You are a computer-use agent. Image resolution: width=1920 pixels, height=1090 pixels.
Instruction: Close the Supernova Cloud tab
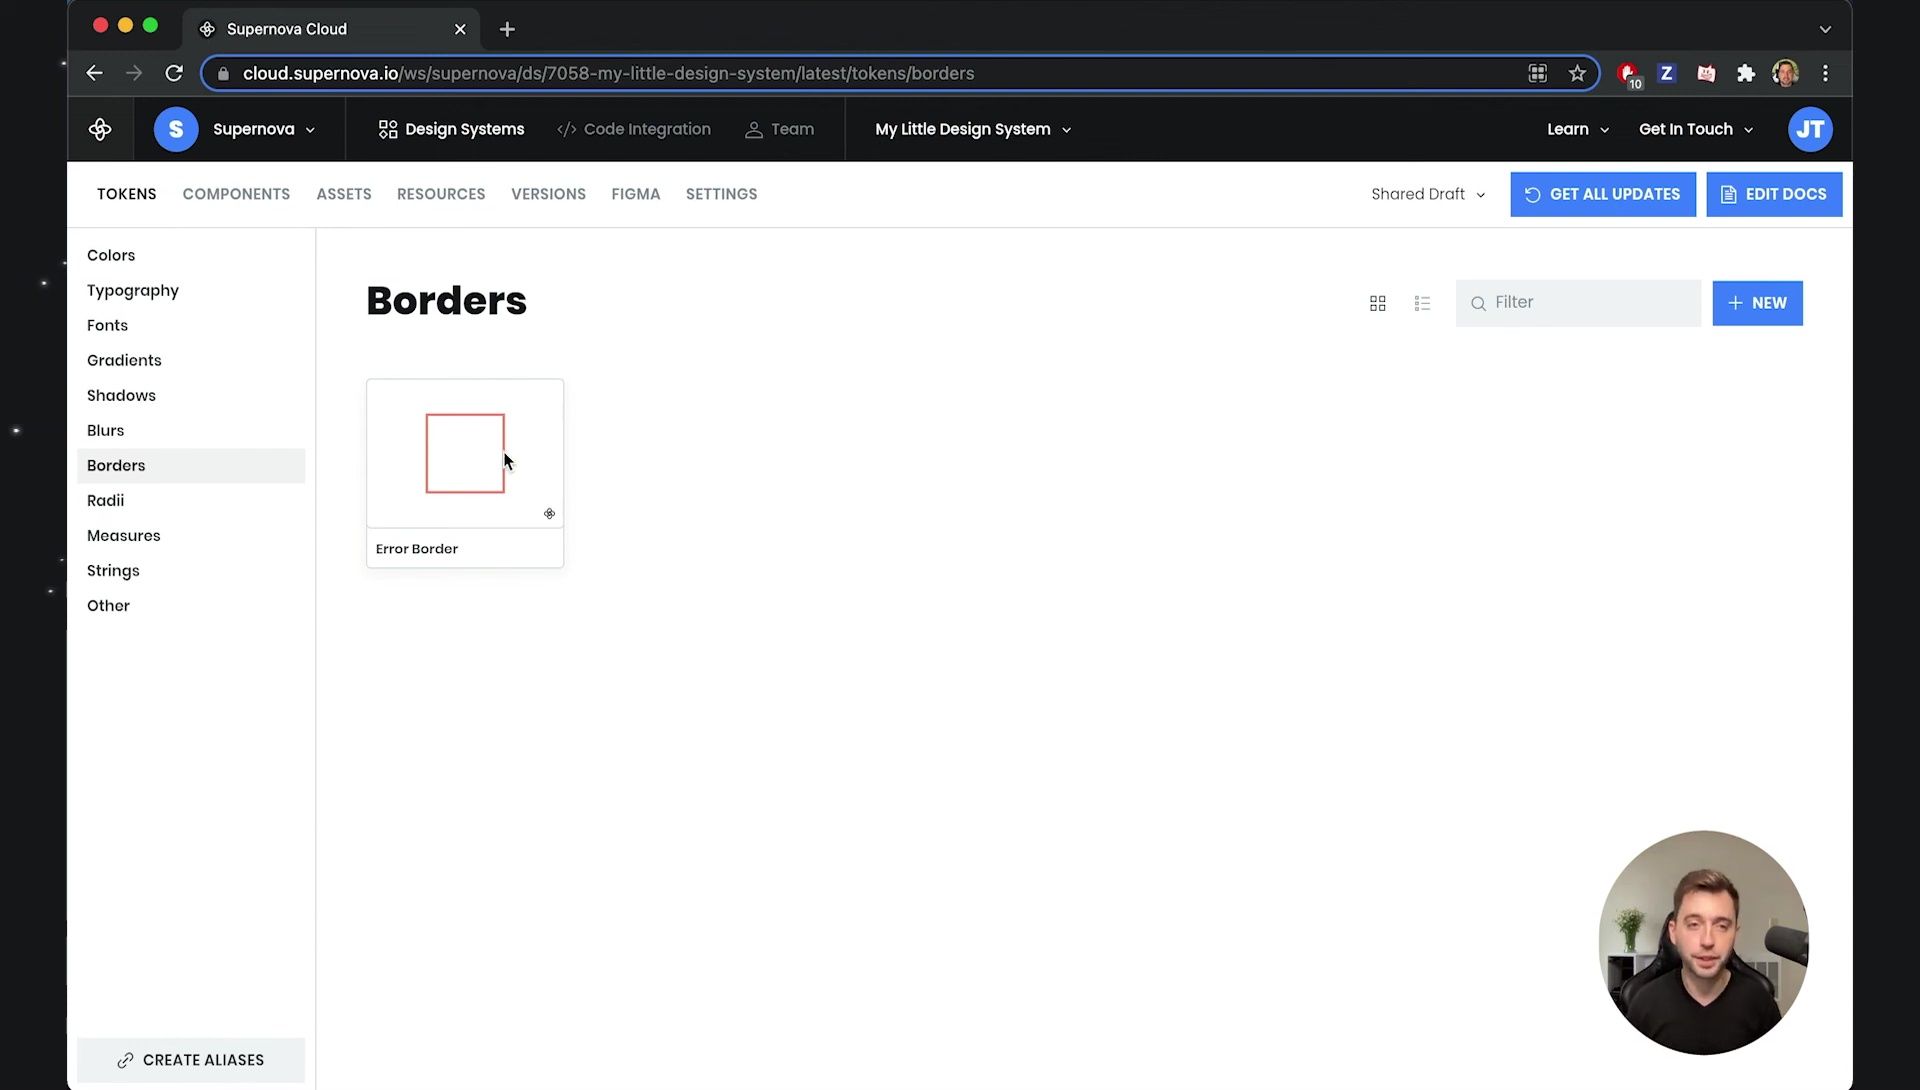pos(460,29)
